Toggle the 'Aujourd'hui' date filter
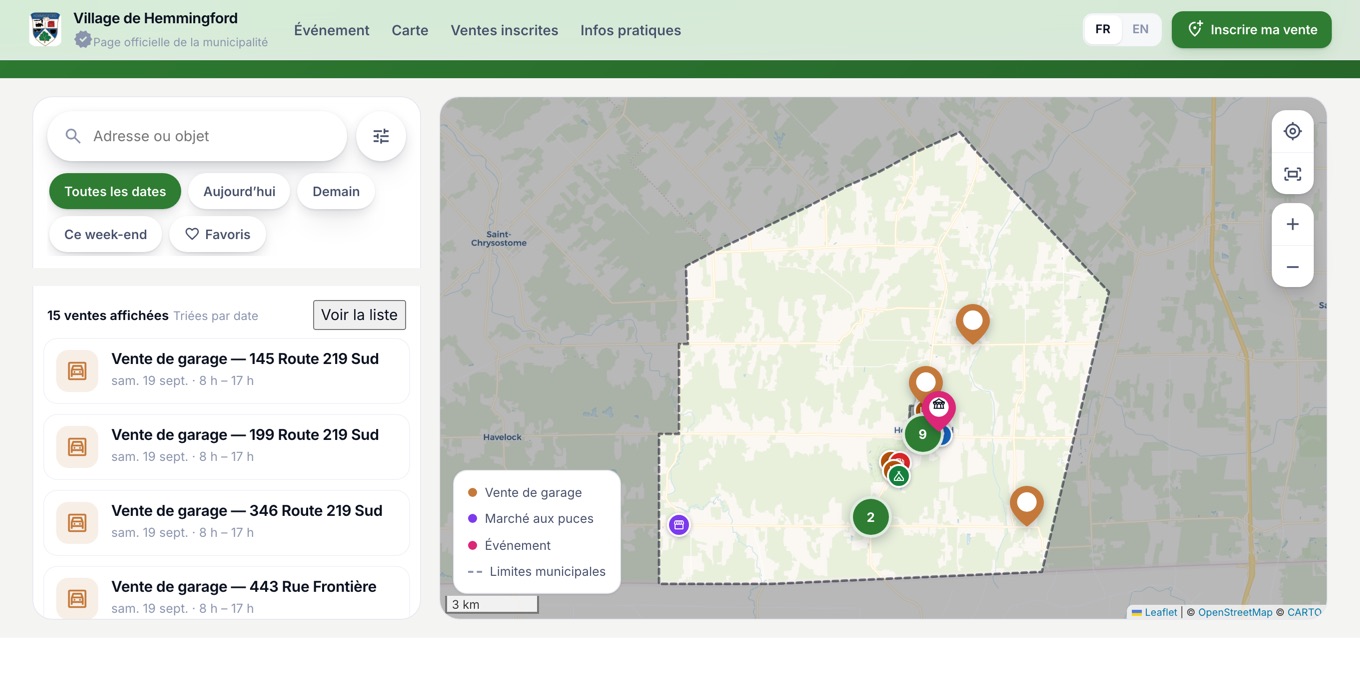 click(x=239, y=191)
